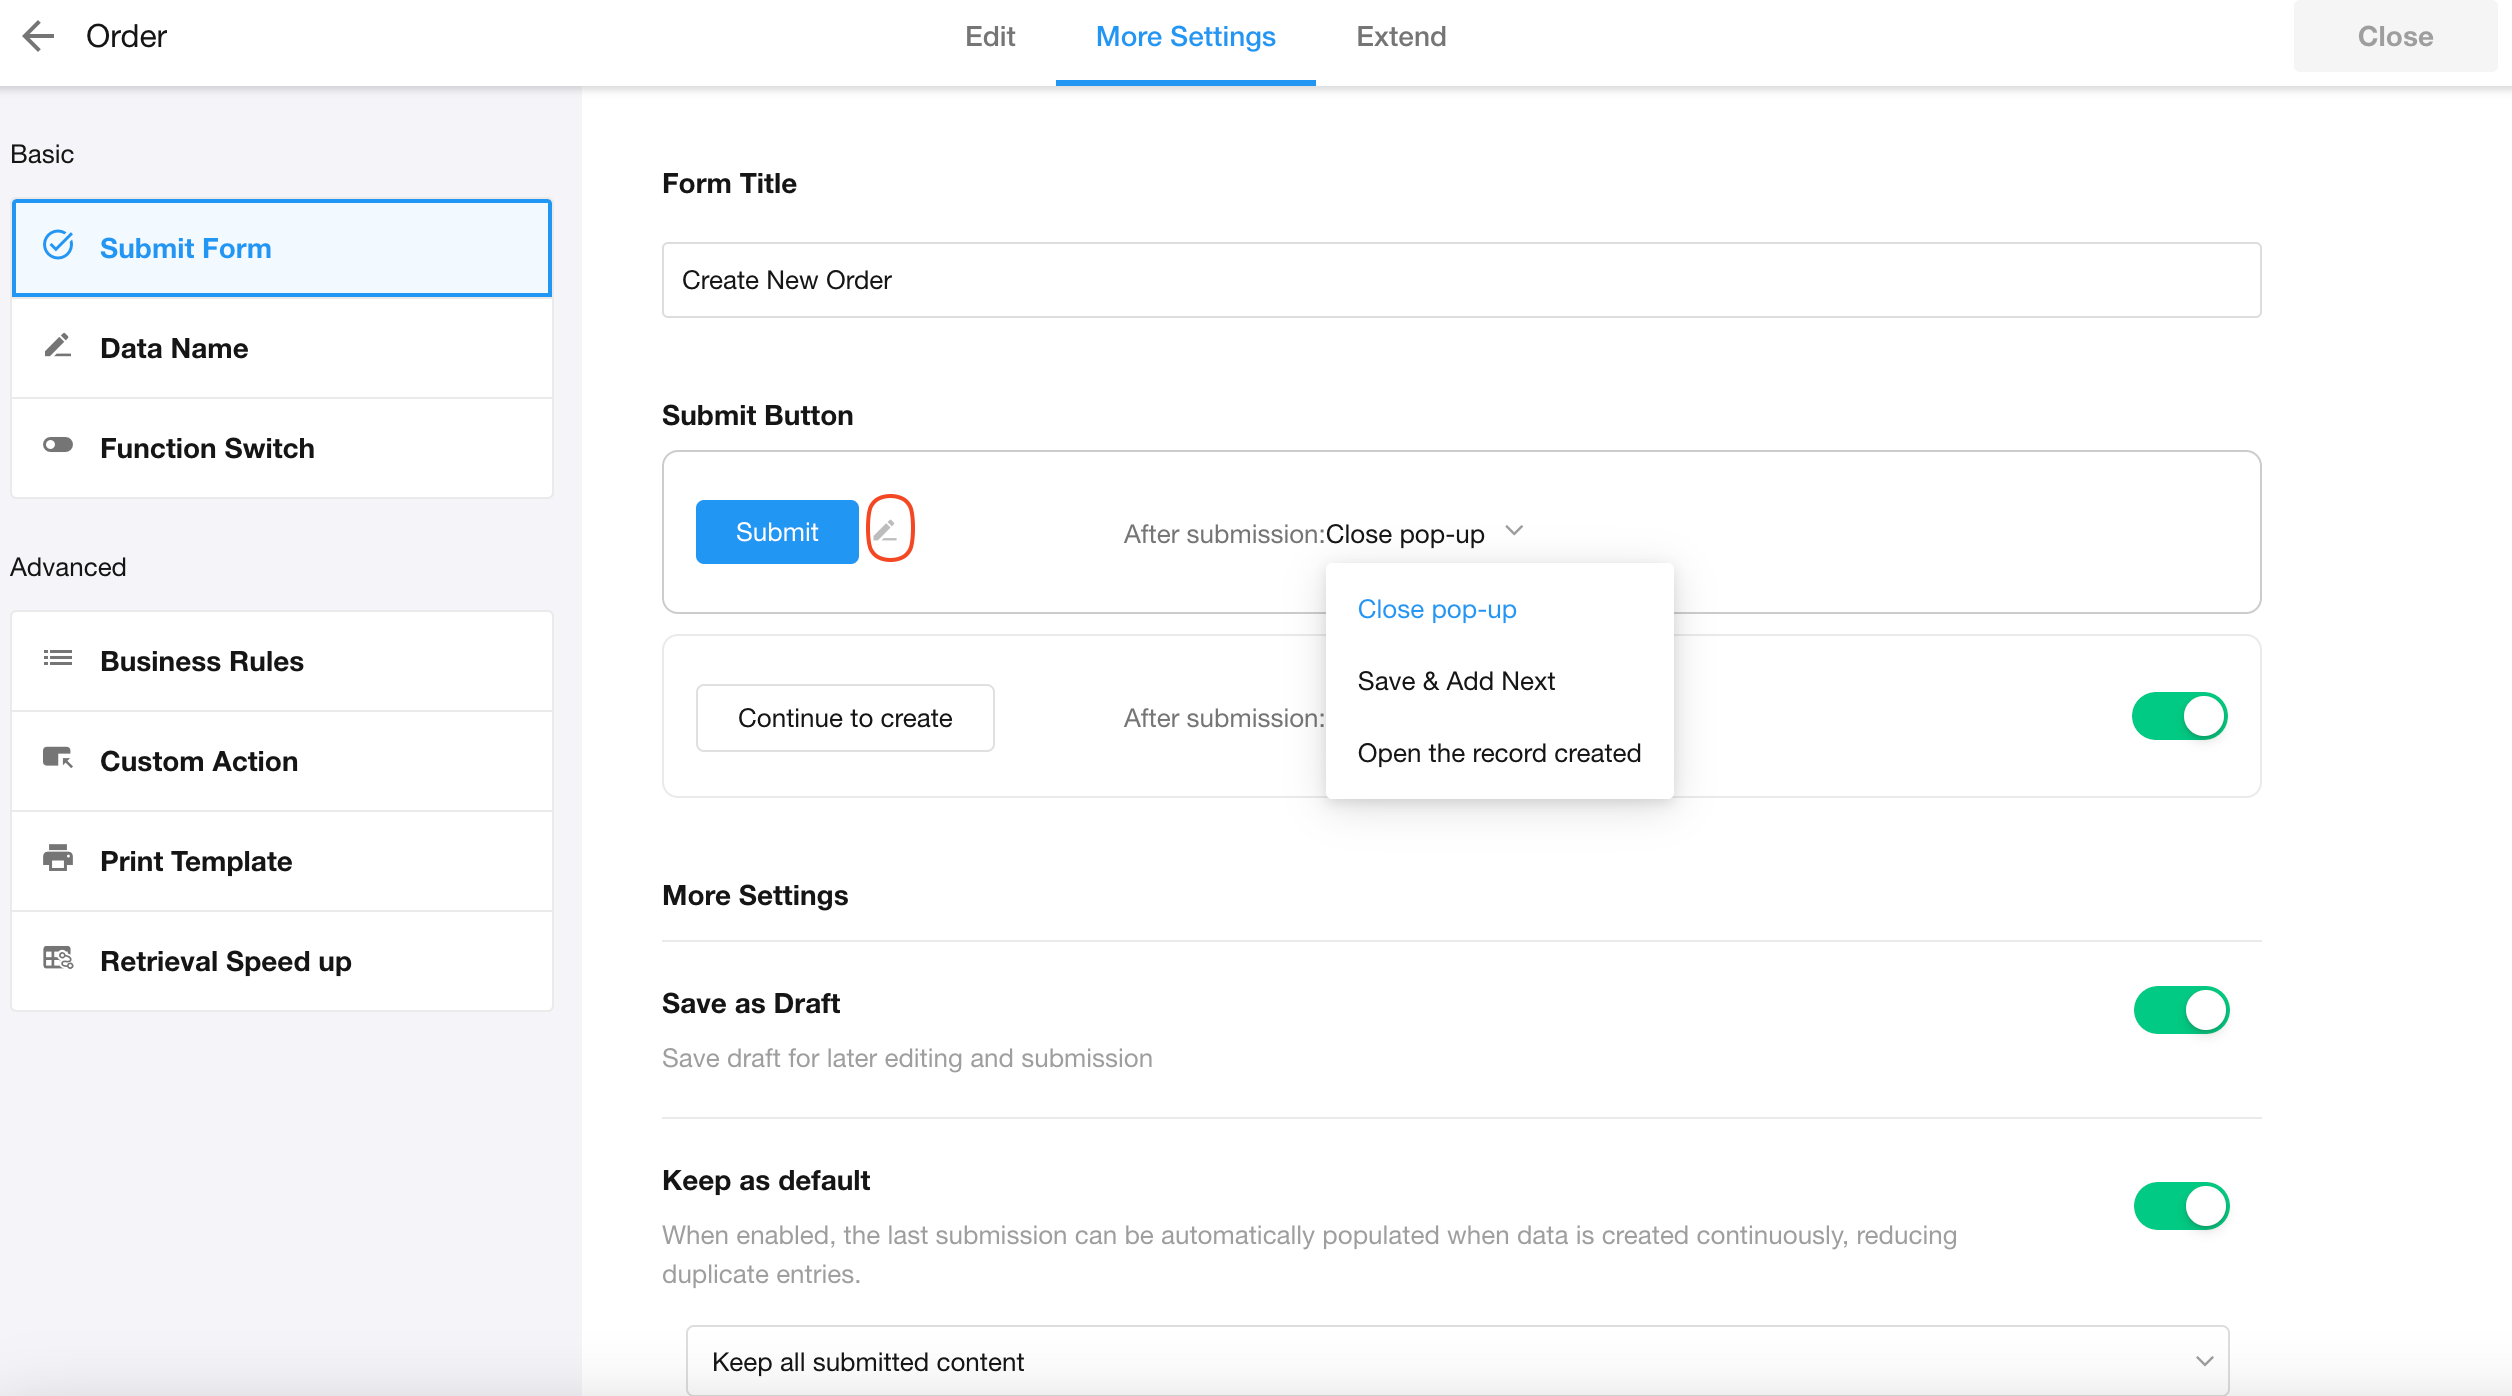Collapse the After submission Close pop-up chevron
Image resolution: width=2512 pixels, height=1396 pixels.
coord(1514,531)
